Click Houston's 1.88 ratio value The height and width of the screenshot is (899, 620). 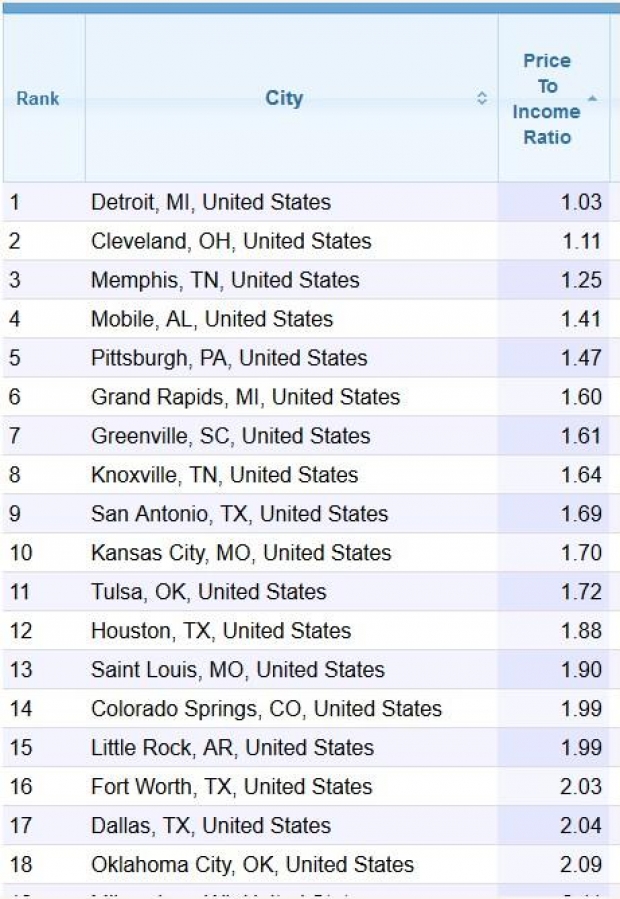click(x=581, y=631)
